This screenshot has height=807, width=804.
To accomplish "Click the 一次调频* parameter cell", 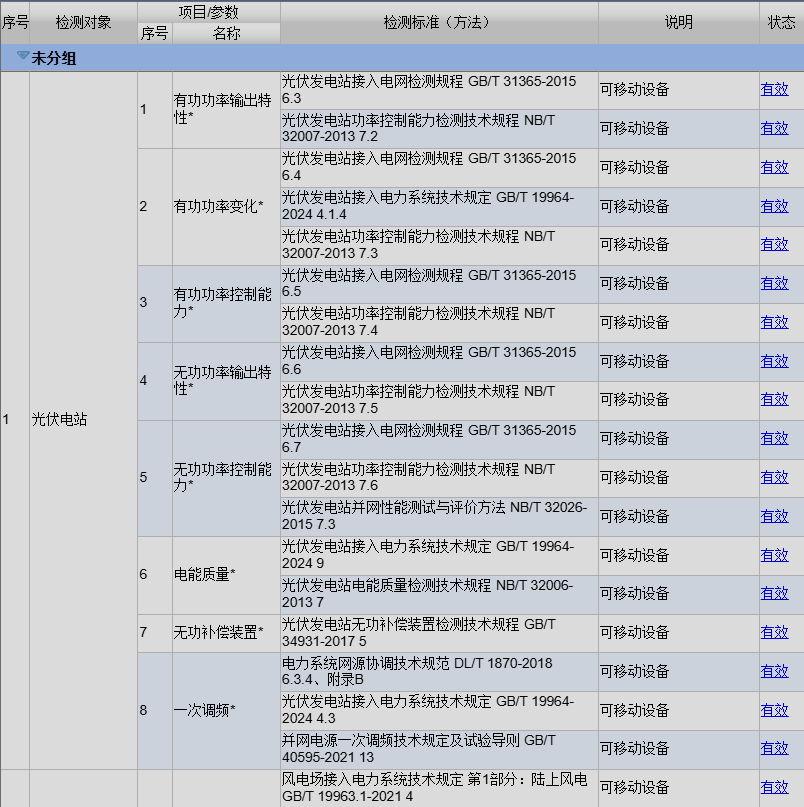I will pyautogui.click(x=205, y=710).
